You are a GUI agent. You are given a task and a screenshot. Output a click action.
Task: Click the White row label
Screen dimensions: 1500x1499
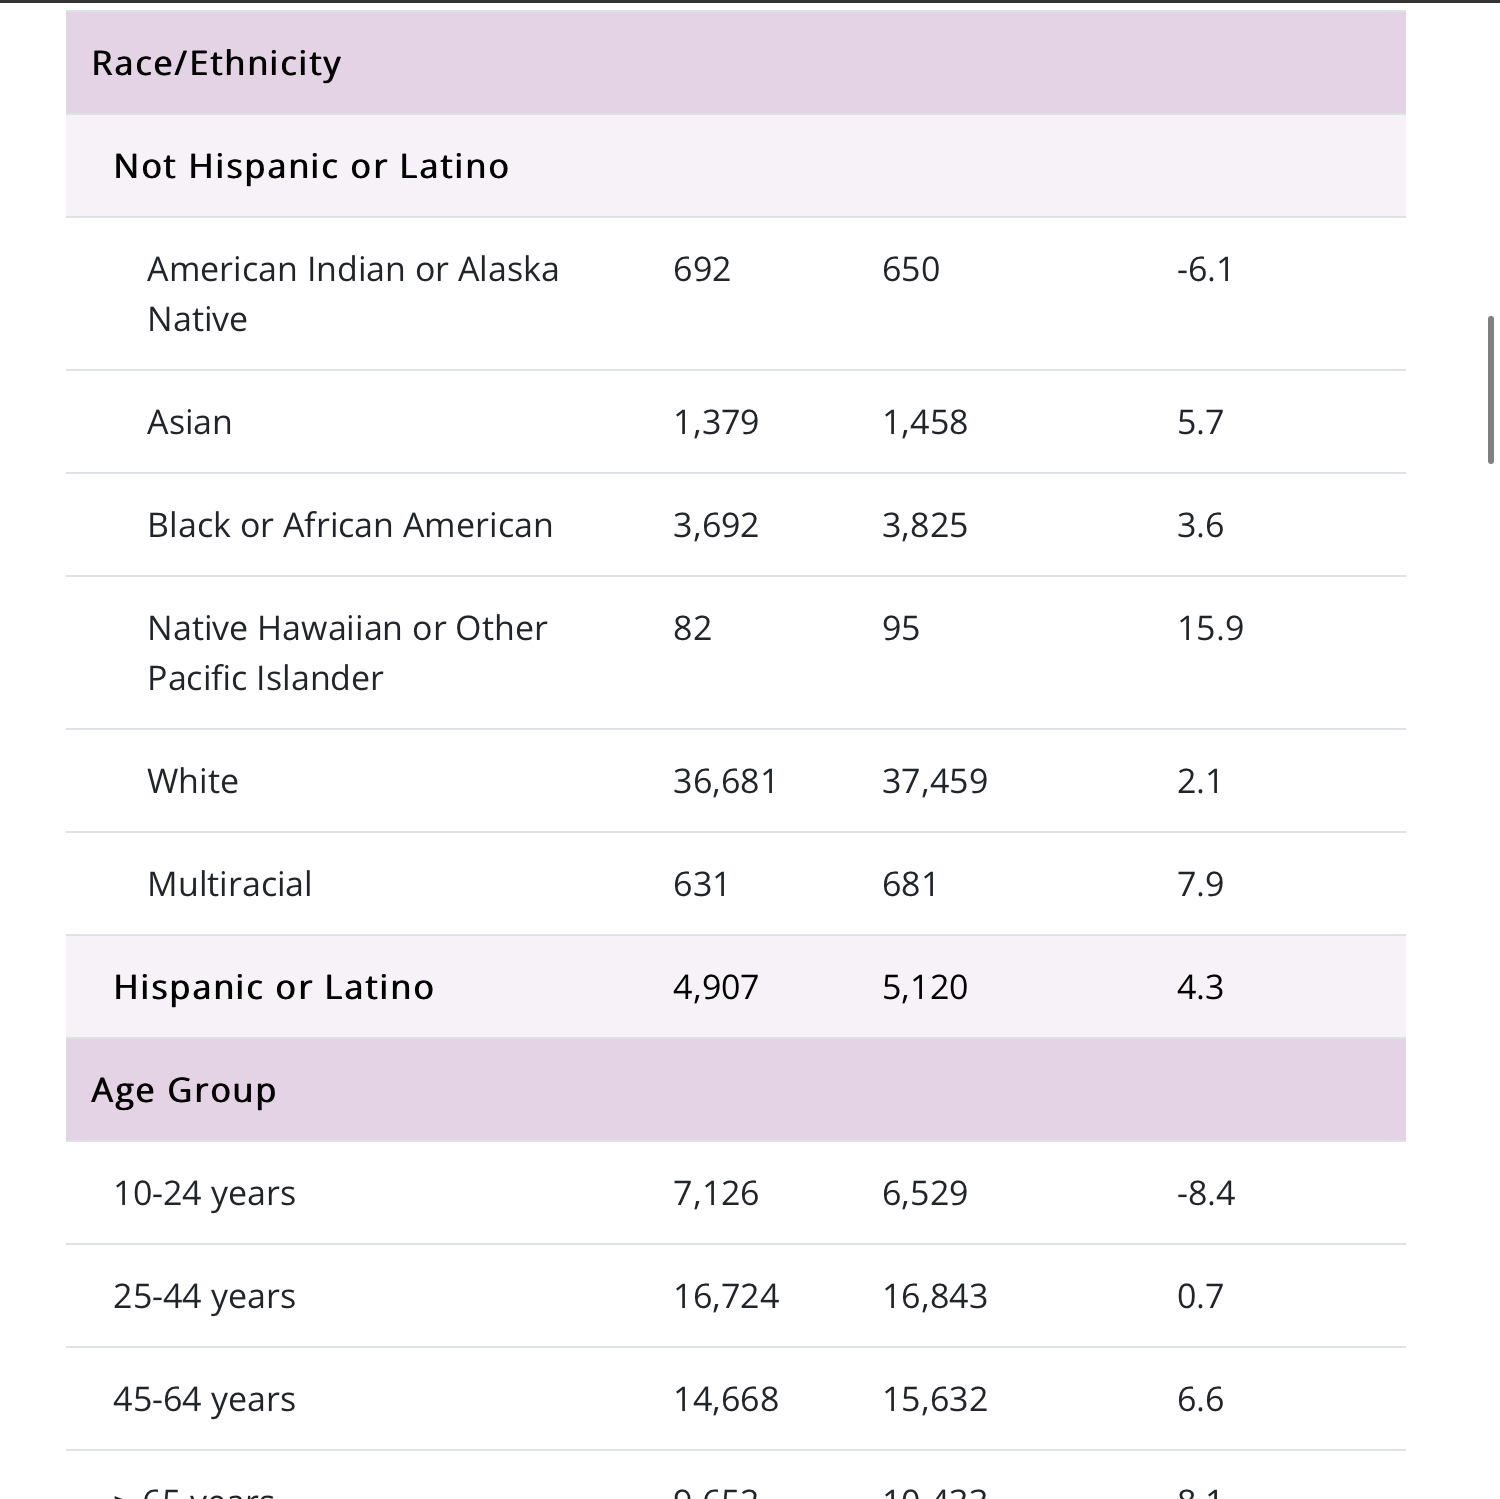pyautogui.click(x=193, y=781)
